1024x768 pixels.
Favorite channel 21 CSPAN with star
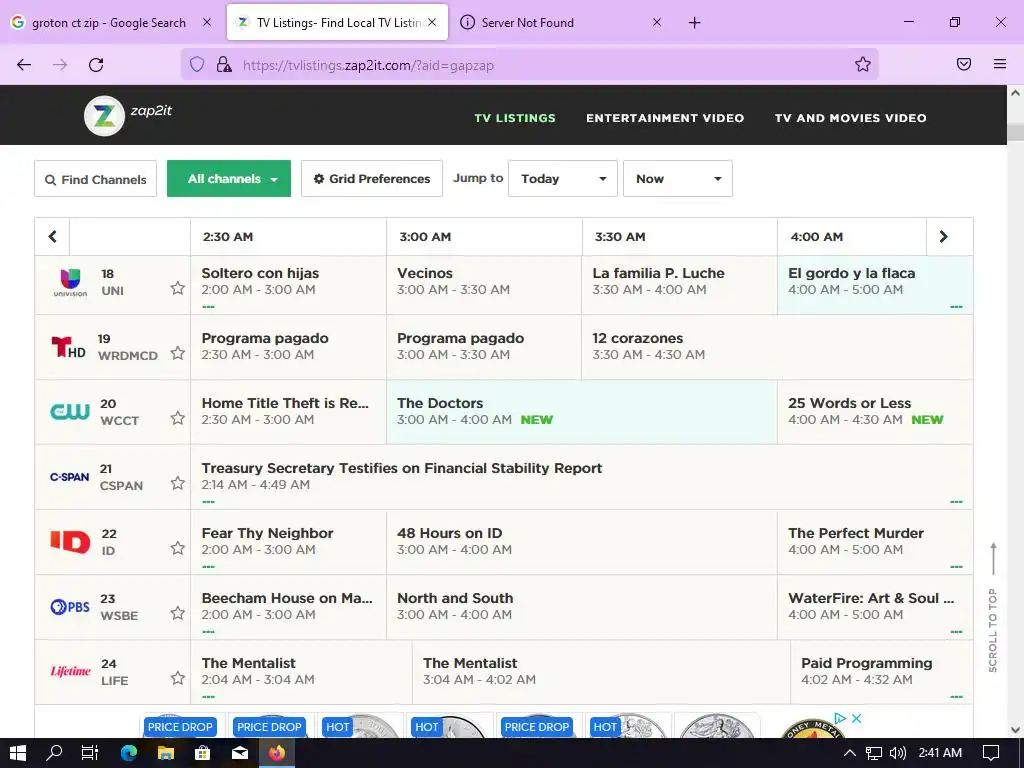coord(178,483)
